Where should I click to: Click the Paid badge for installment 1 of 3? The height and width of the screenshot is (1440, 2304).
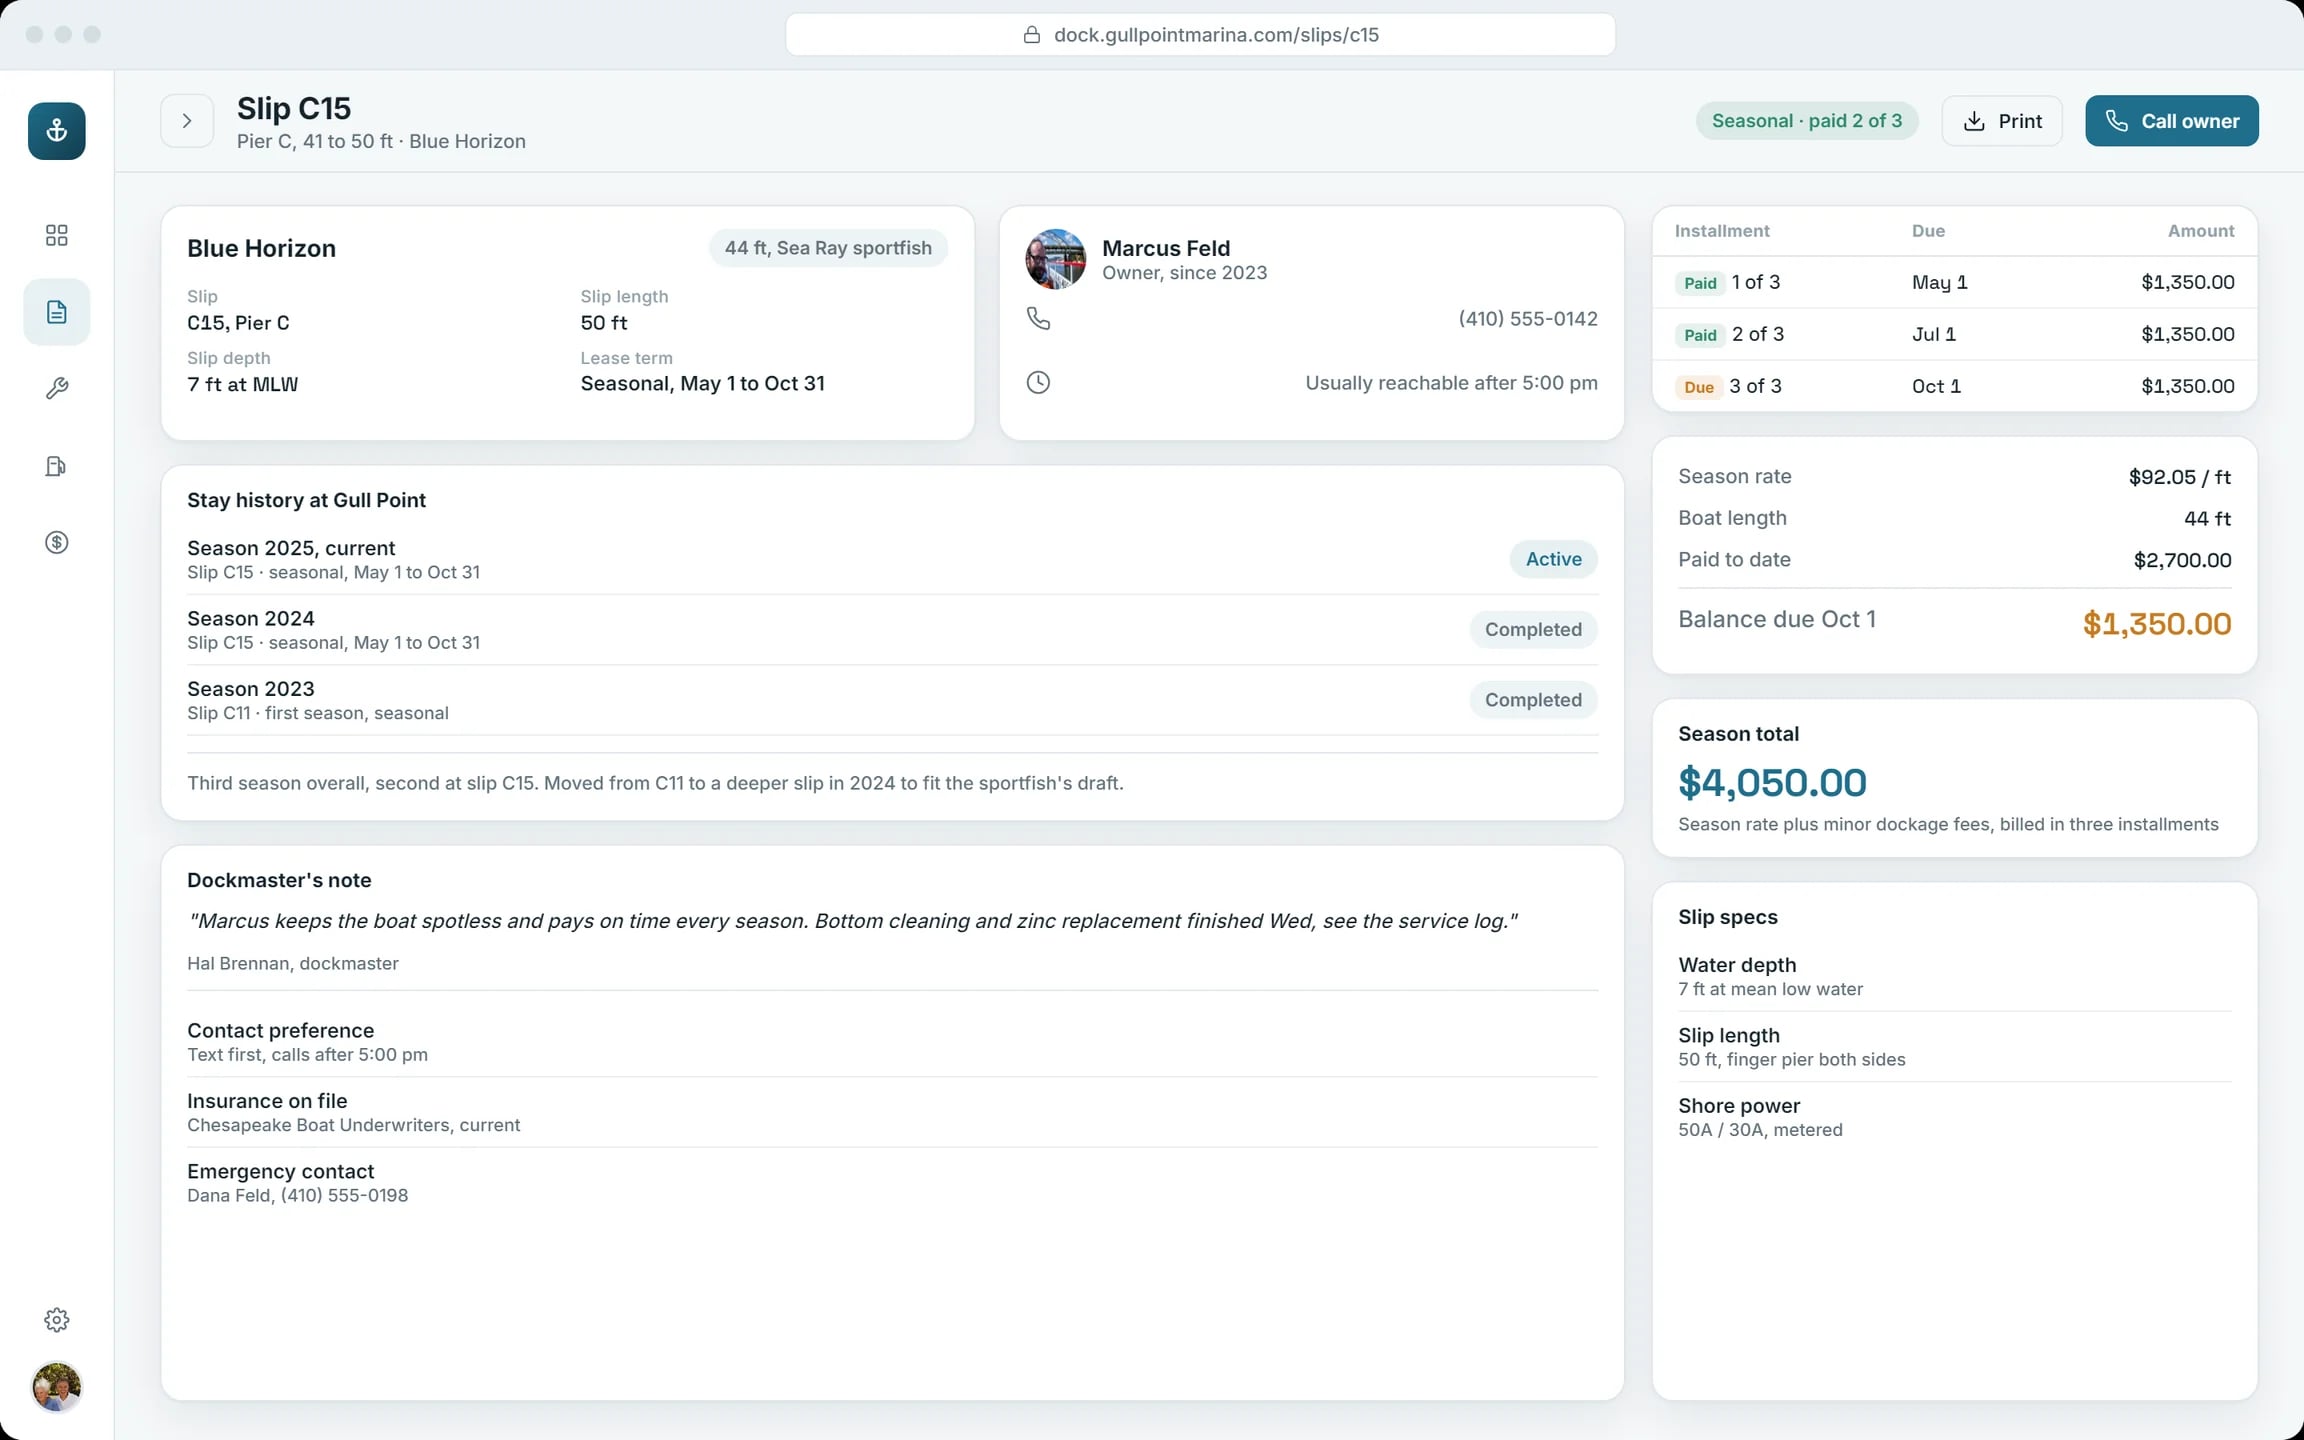pyautogui.click(x=1700, y=283)
